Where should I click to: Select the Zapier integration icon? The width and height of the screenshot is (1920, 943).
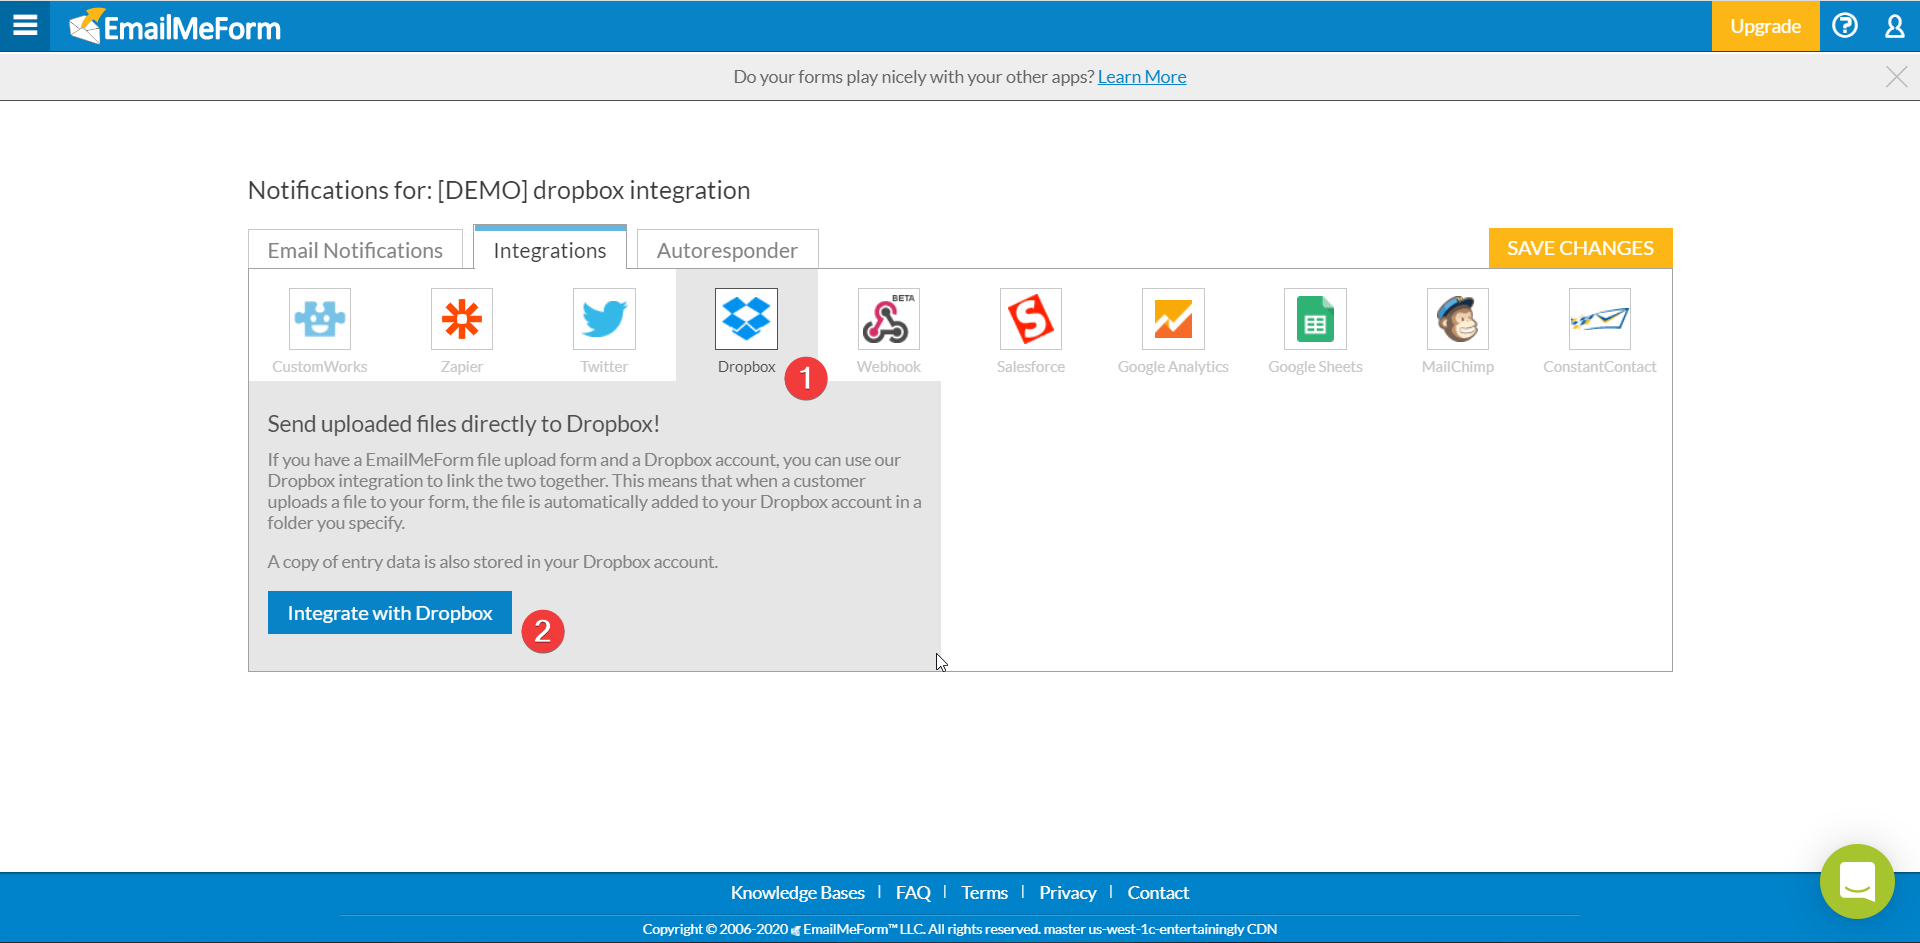[462, 319]
